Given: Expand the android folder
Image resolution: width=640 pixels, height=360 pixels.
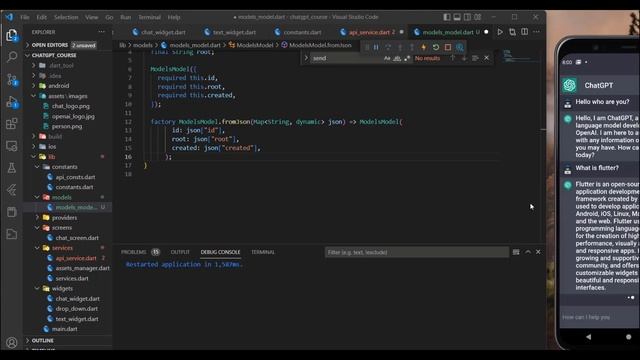Looking at the screenshot, I should coord(68,86).
